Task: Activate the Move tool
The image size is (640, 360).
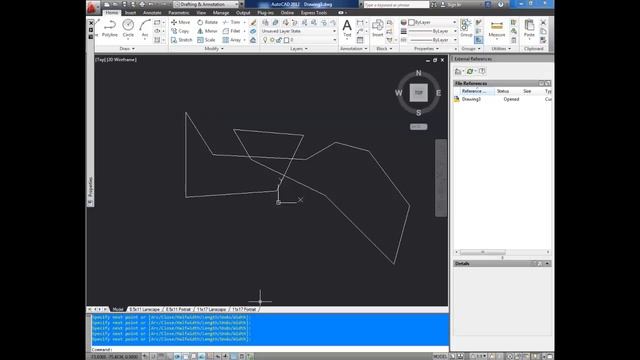Action: pos(180,22)
